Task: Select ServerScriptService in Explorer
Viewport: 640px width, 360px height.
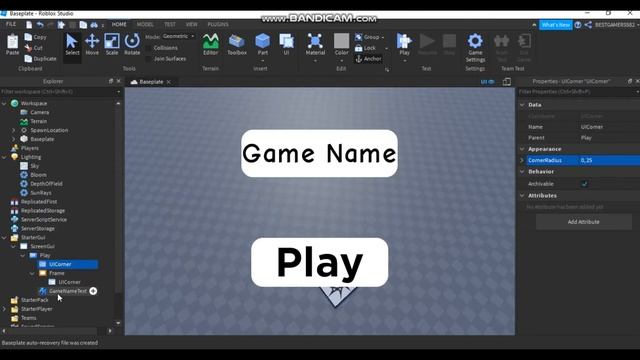Action: click(44, 220)
